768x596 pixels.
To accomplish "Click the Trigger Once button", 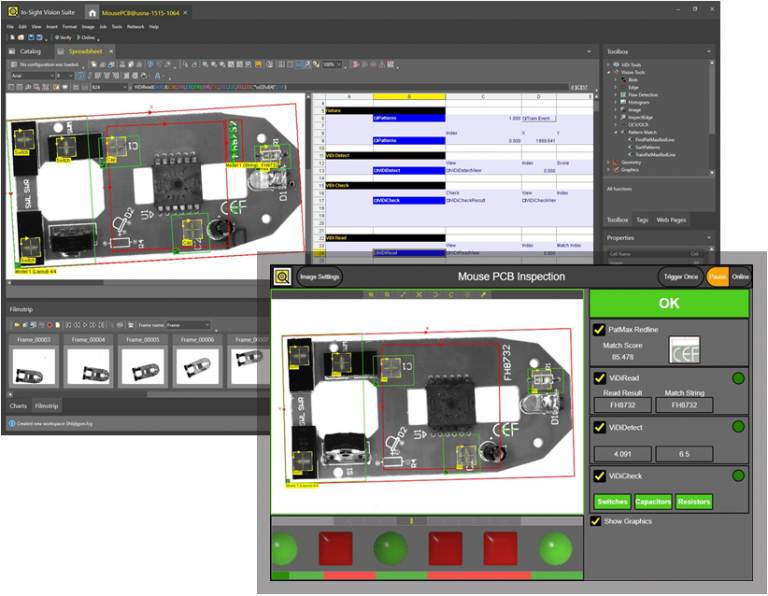I will point(681,277).
